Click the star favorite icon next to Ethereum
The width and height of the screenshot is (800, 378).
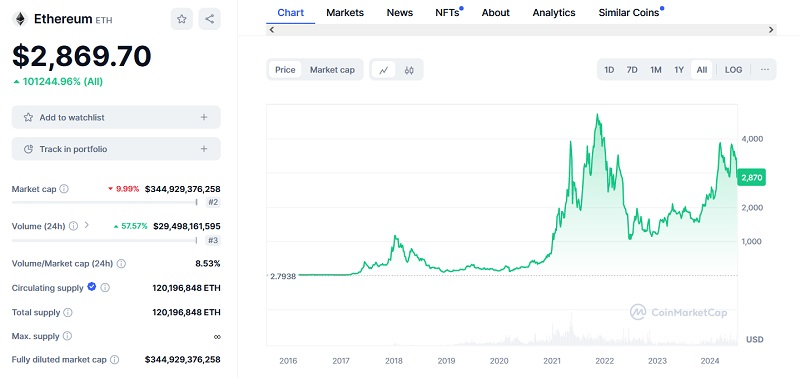click(x=182, y=19)
